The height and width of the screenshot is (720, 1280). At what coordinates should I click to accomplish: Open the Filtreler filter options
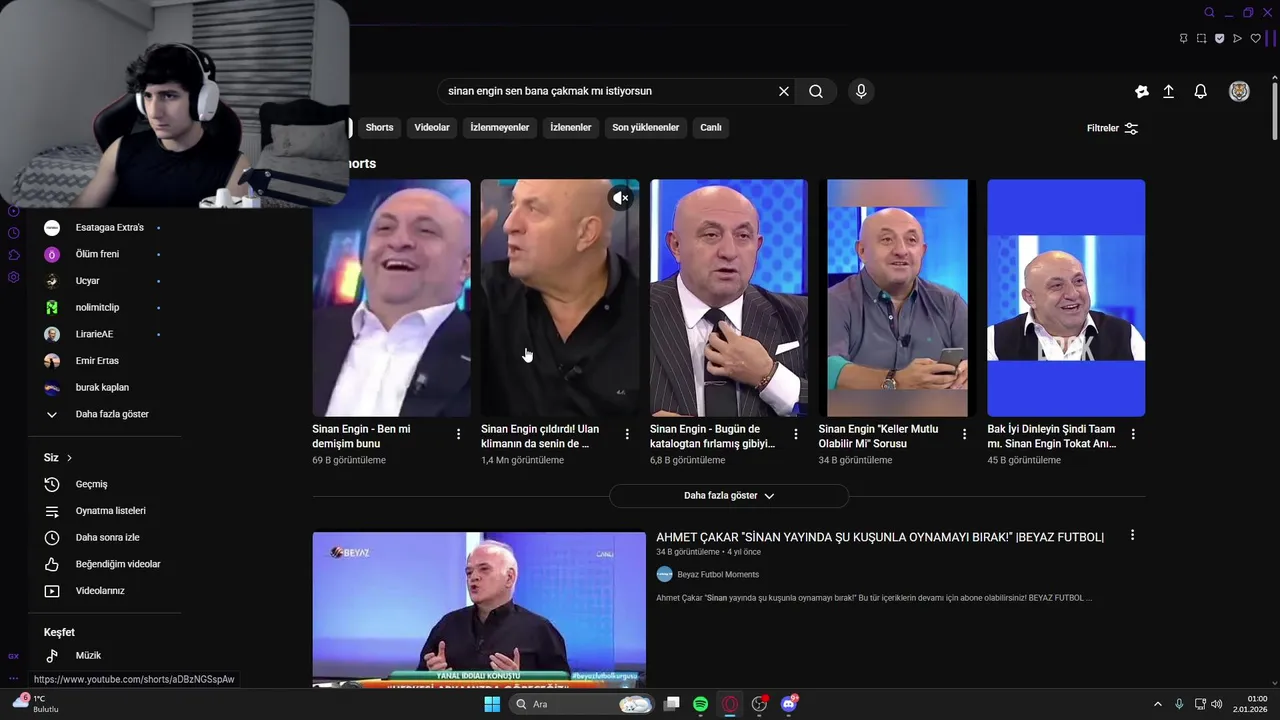1112,128
